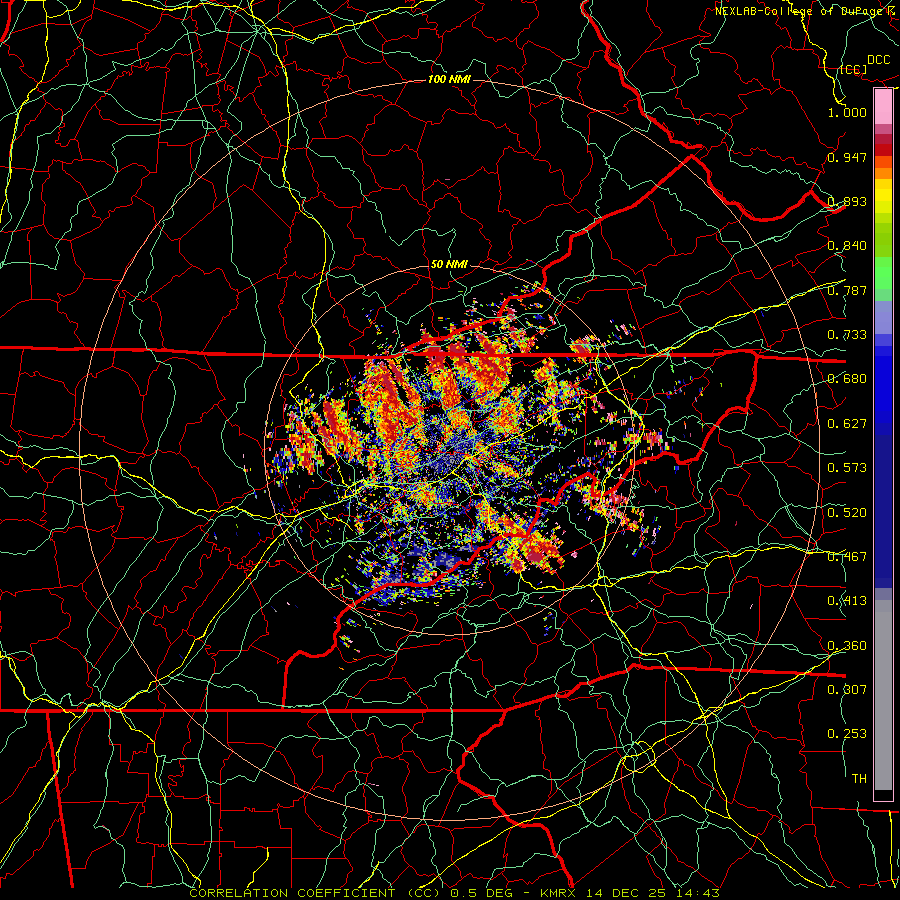Click the DCC label above the color scale
The image size is (900, 900).
tap(879, 60)
